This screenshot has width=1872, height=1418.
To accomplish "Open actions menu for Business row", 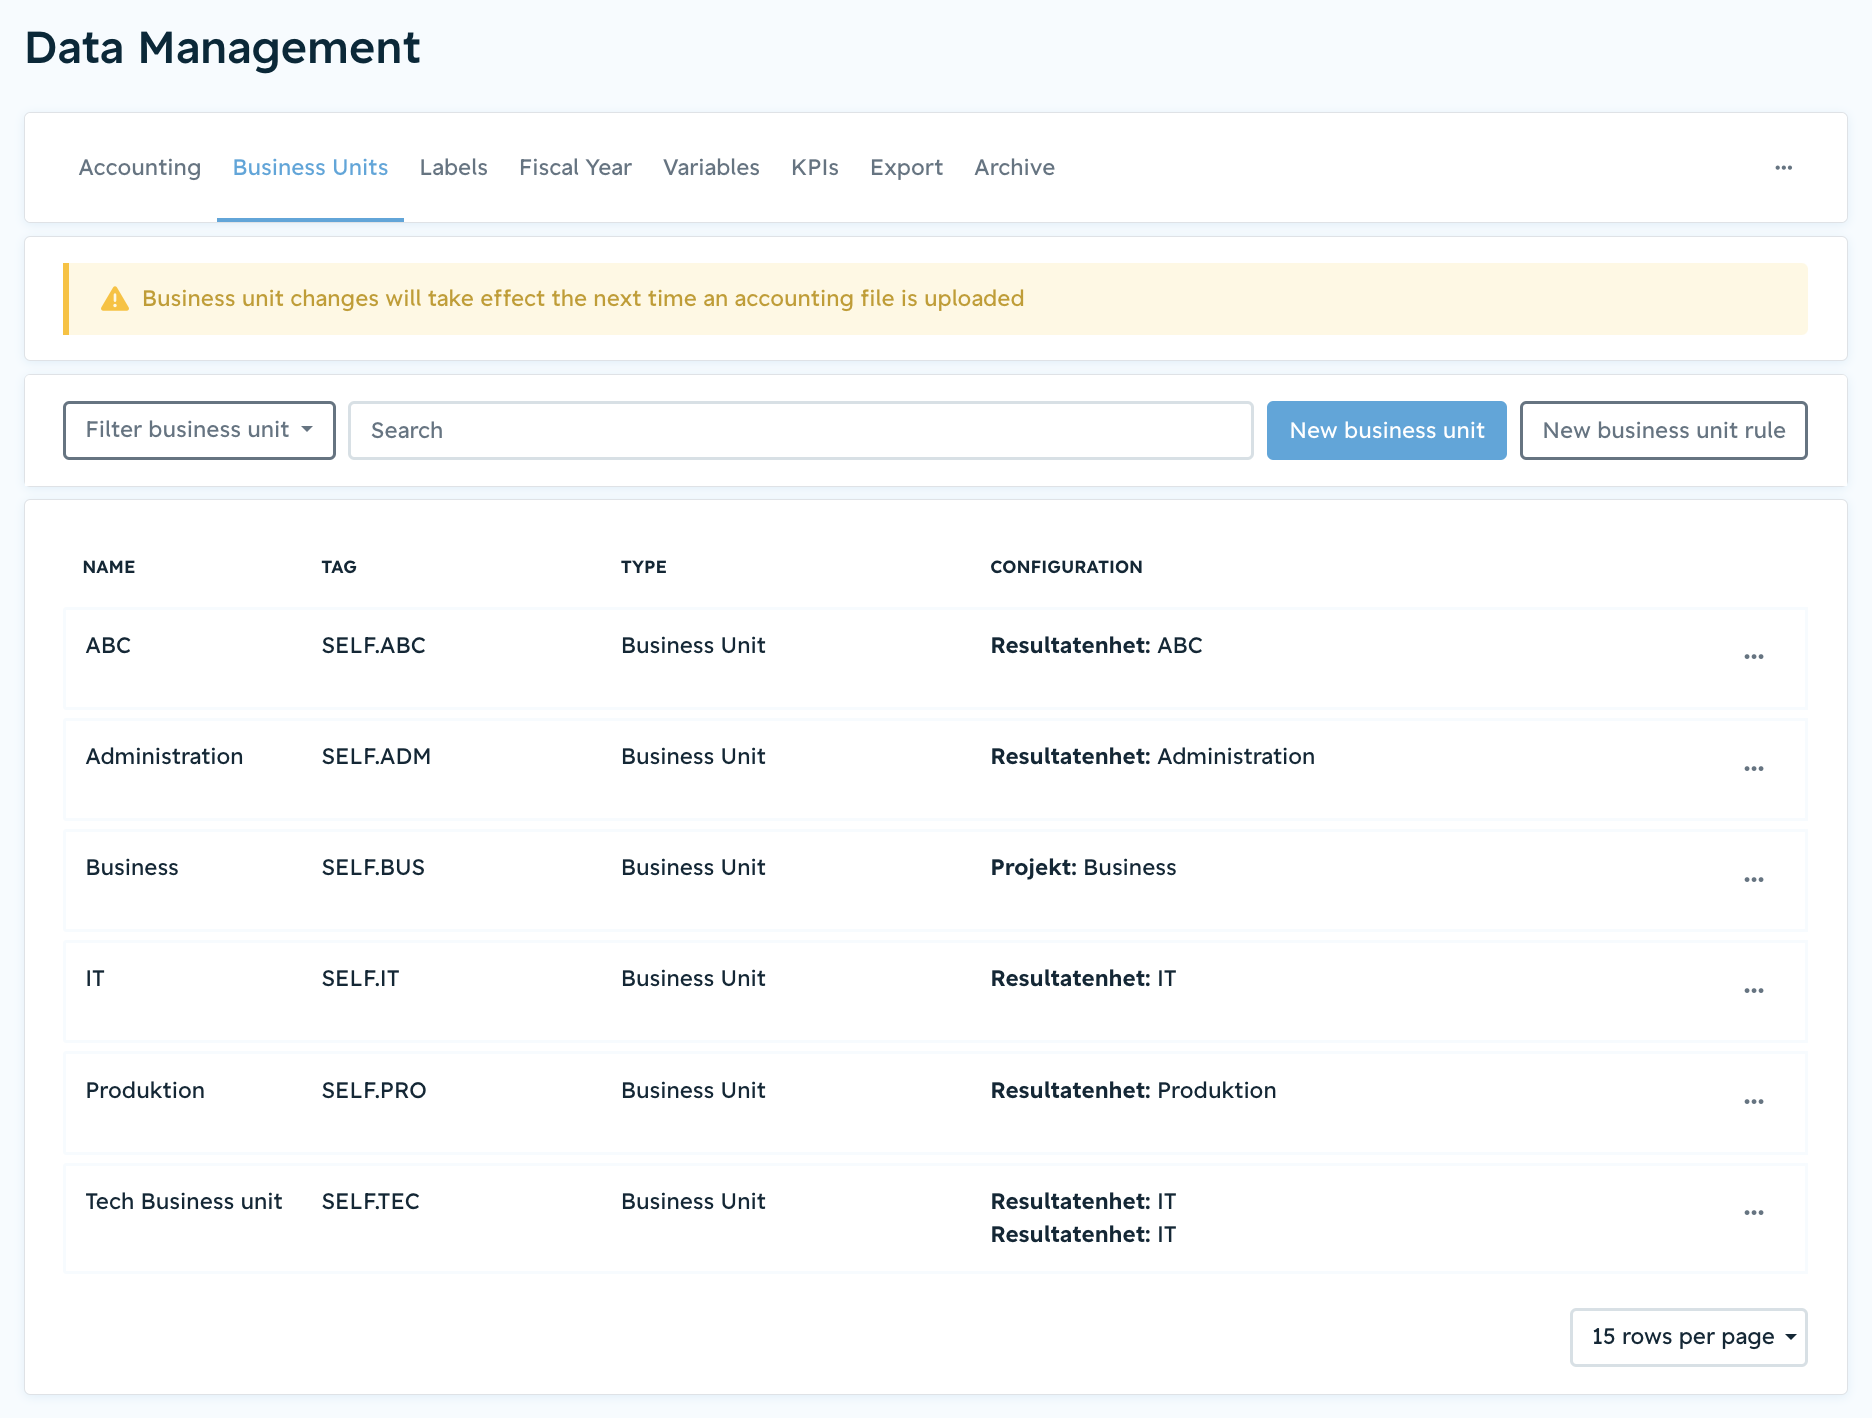I will point(1753,880).
